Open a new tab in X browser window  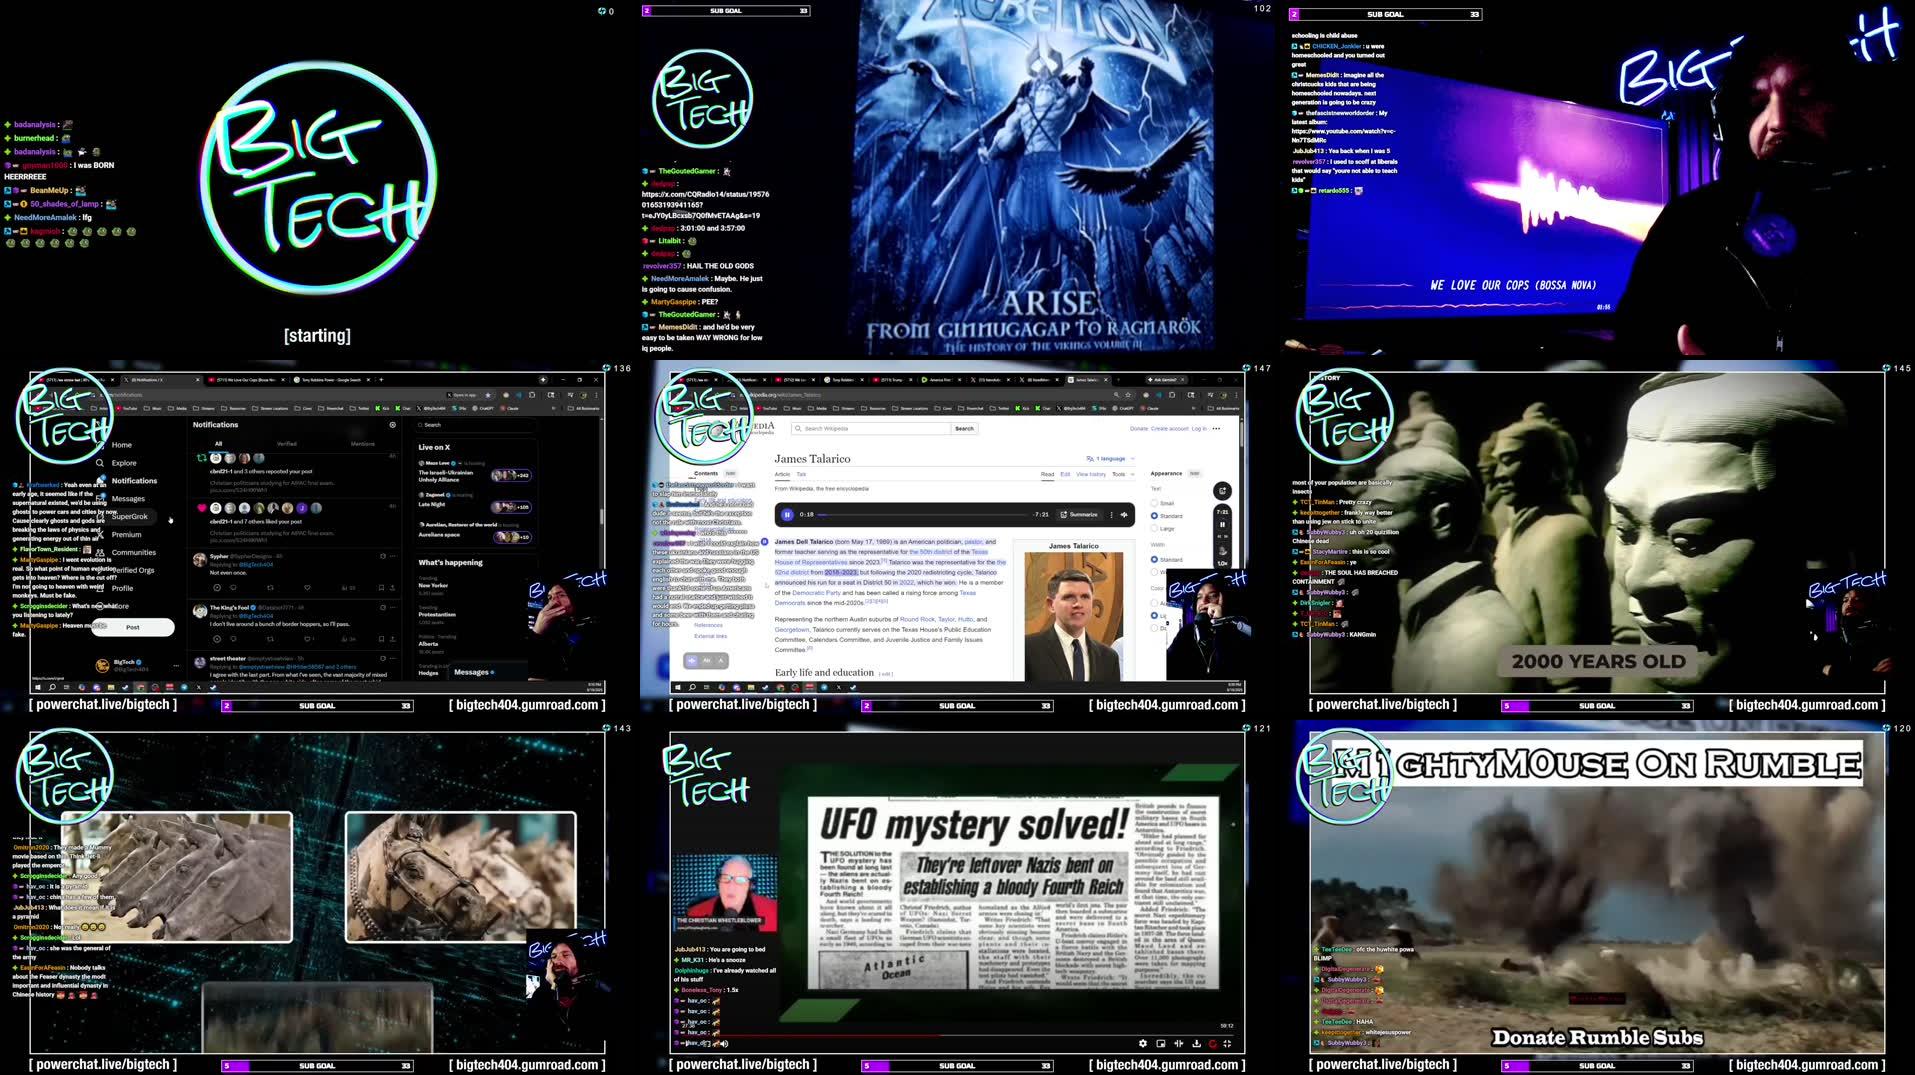381,380
